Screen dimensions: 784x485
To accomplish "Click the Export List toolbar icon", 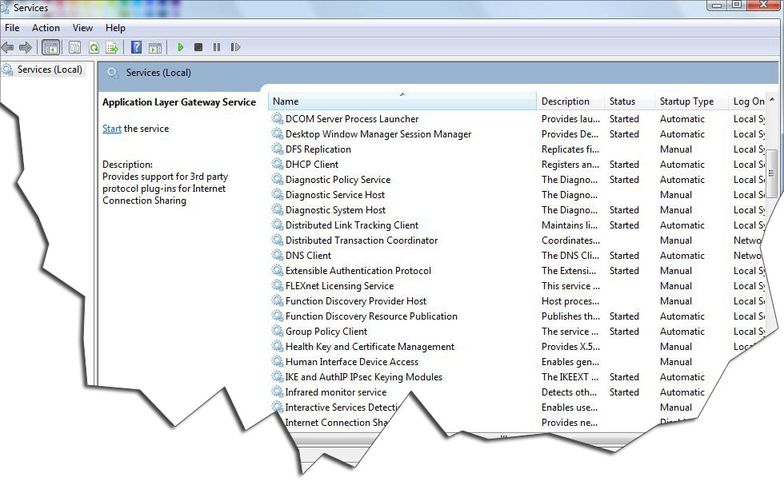I will [x=112, y=47].
